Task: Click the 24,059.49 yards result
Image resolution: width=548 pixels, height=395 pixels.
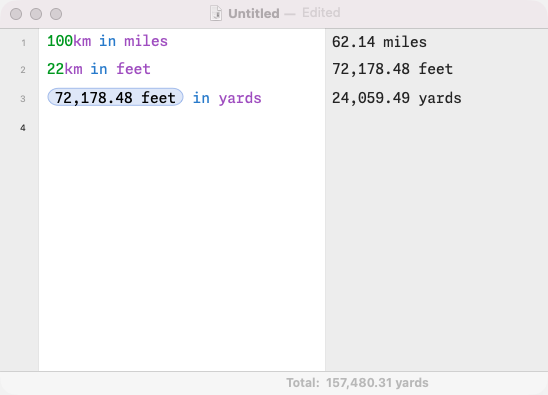Action: click(397, 98)
